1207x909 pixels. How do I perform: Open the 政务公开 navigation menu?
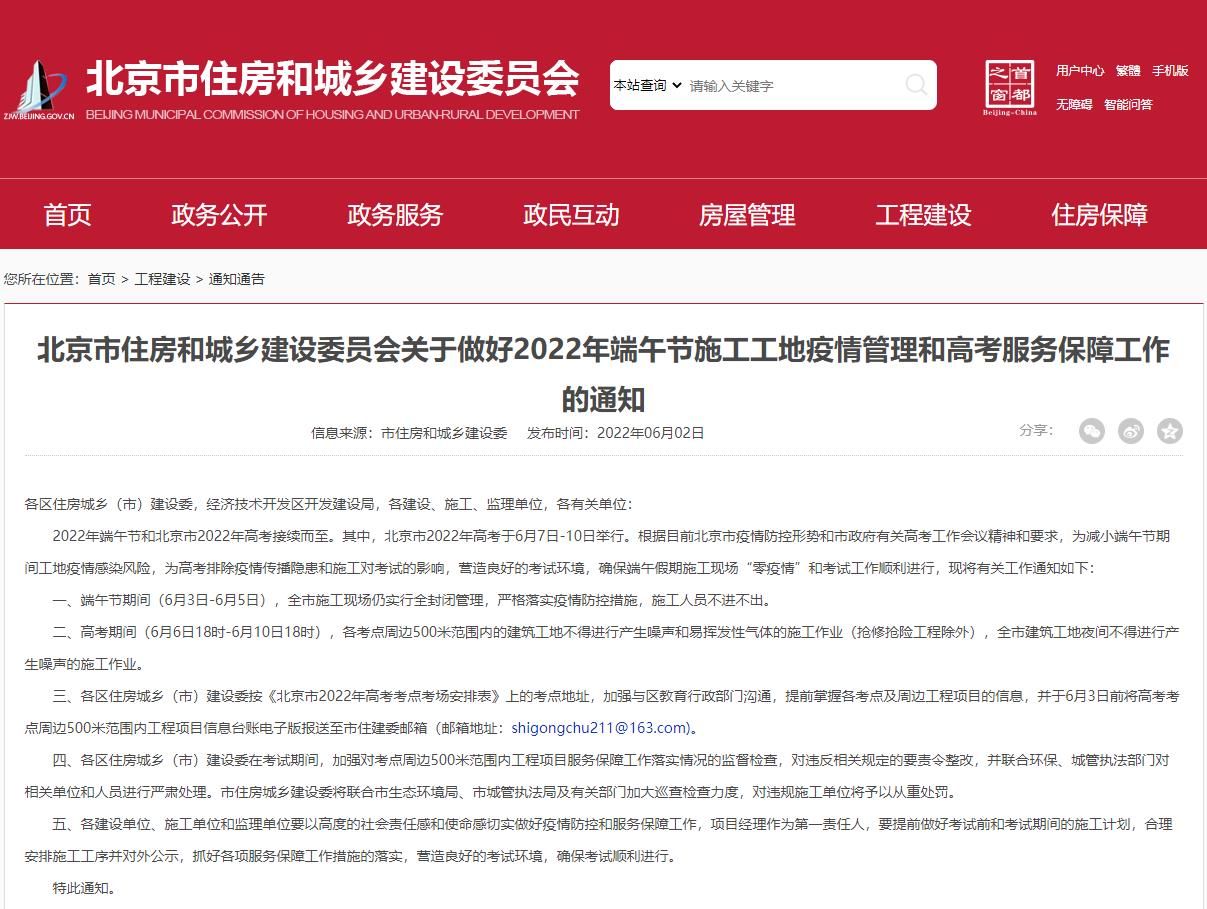[219, 215]
